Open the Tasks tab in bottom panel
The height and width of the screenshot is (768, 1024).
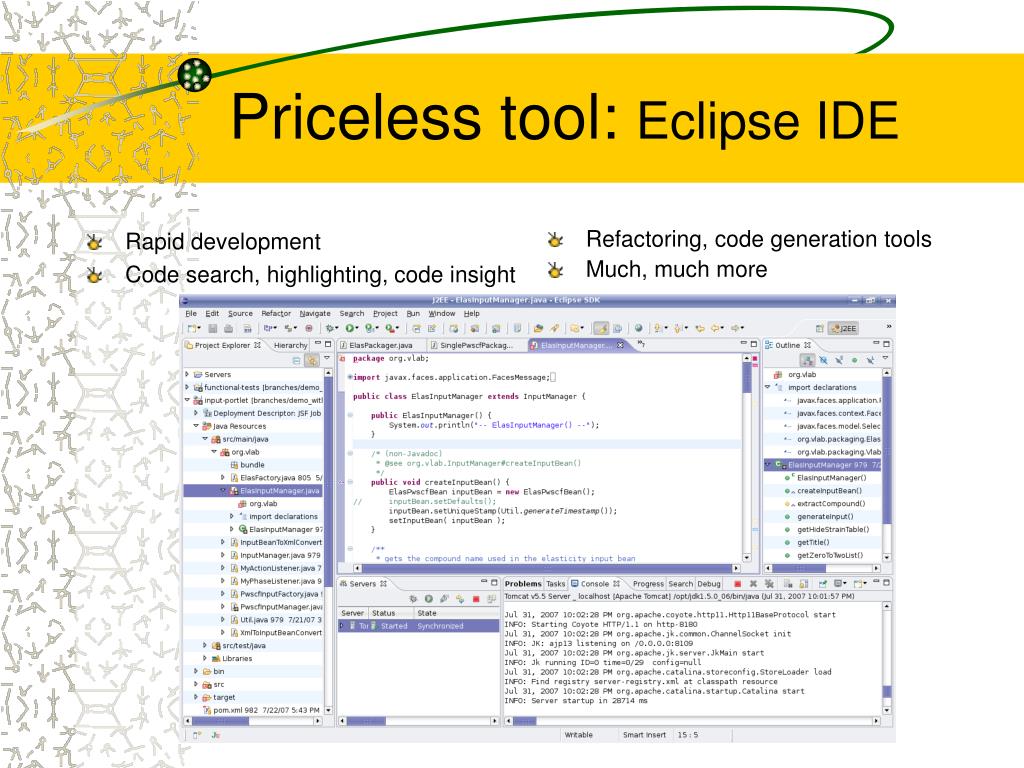pyautogui.click(x=556, y=584)
